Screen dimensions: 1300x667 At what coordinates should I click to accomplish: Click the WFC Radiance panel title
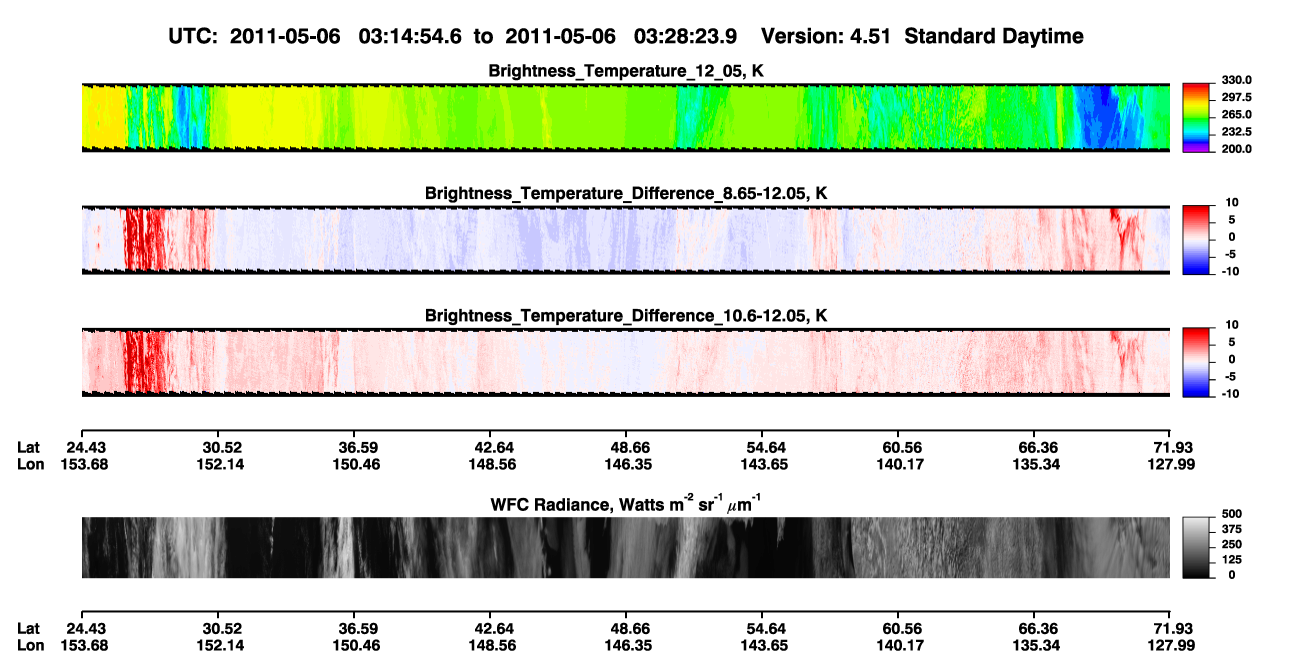click(626, 503)
